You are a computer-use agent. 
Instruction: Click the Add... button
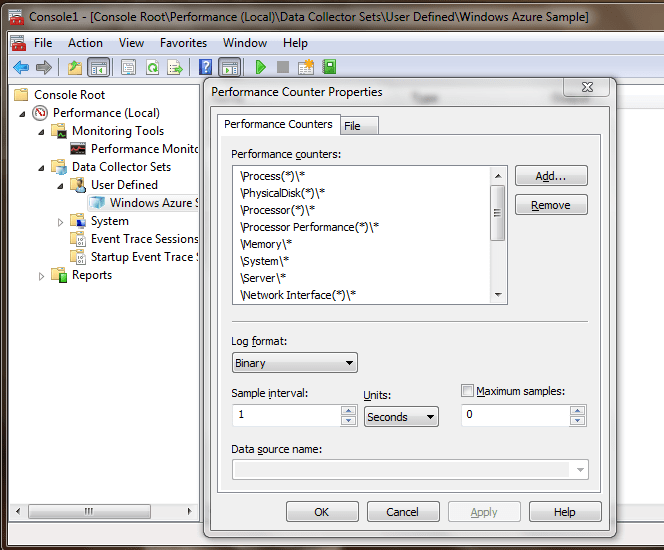[551, 176]
